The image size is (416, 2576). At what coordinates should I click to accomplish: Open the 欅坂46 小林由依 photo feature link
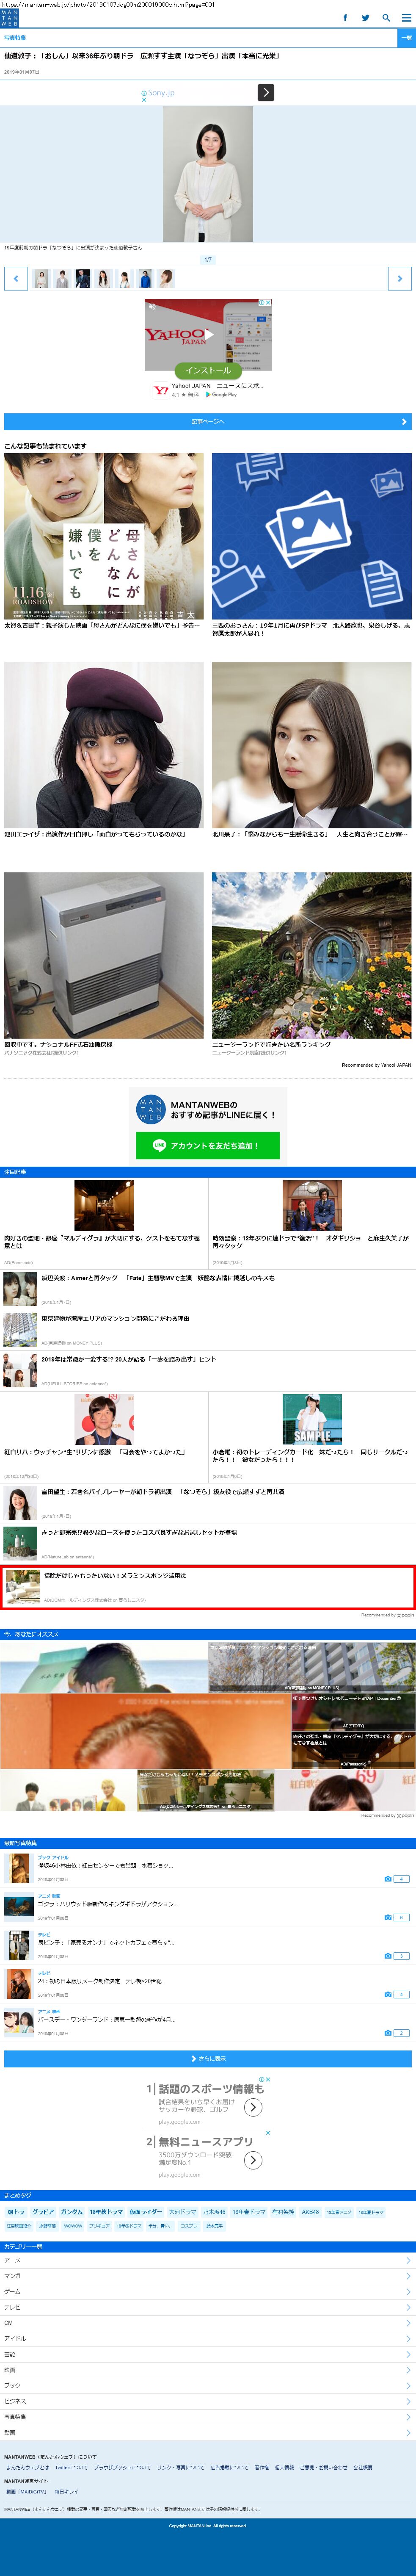click(105, 1865)
